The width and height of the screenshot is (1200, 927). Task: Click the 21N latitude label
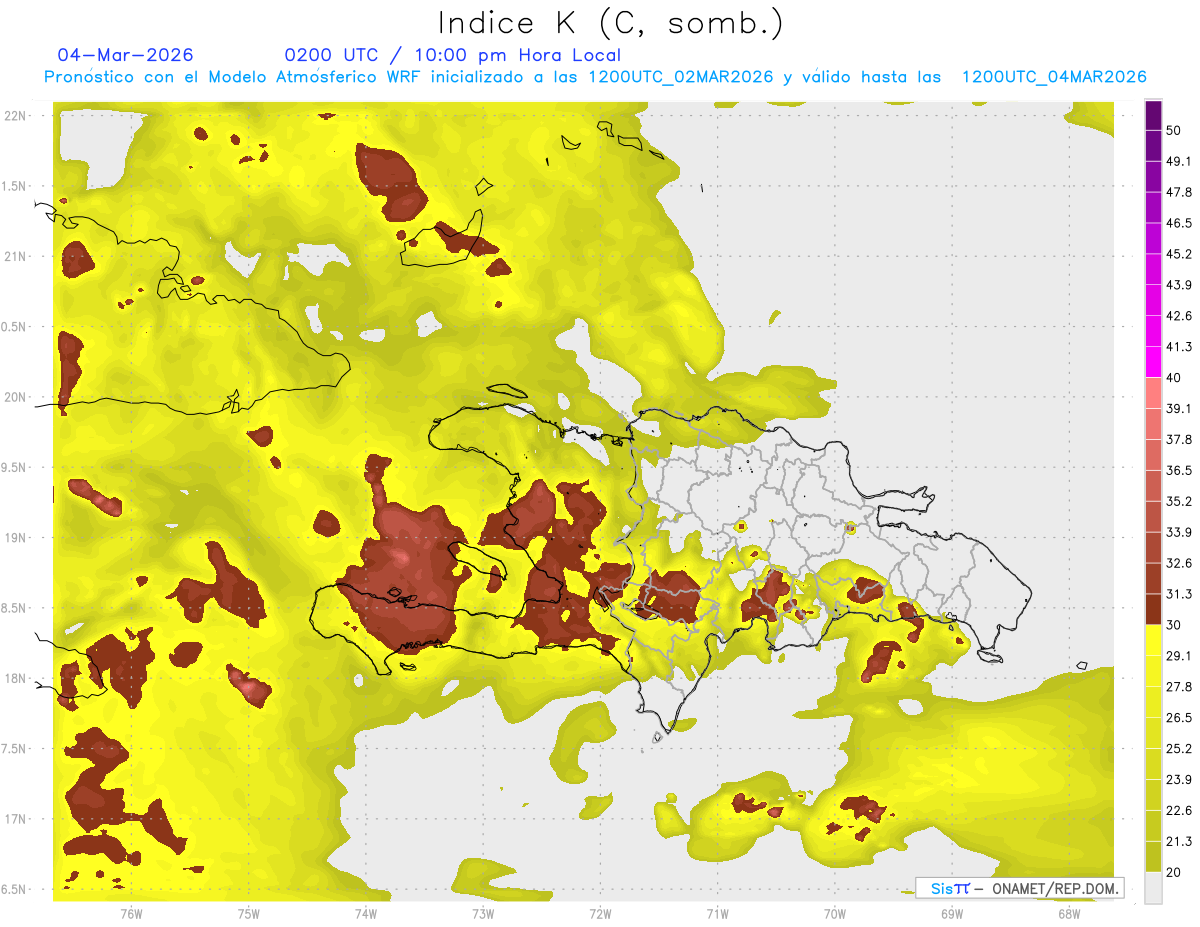[15, 256]
